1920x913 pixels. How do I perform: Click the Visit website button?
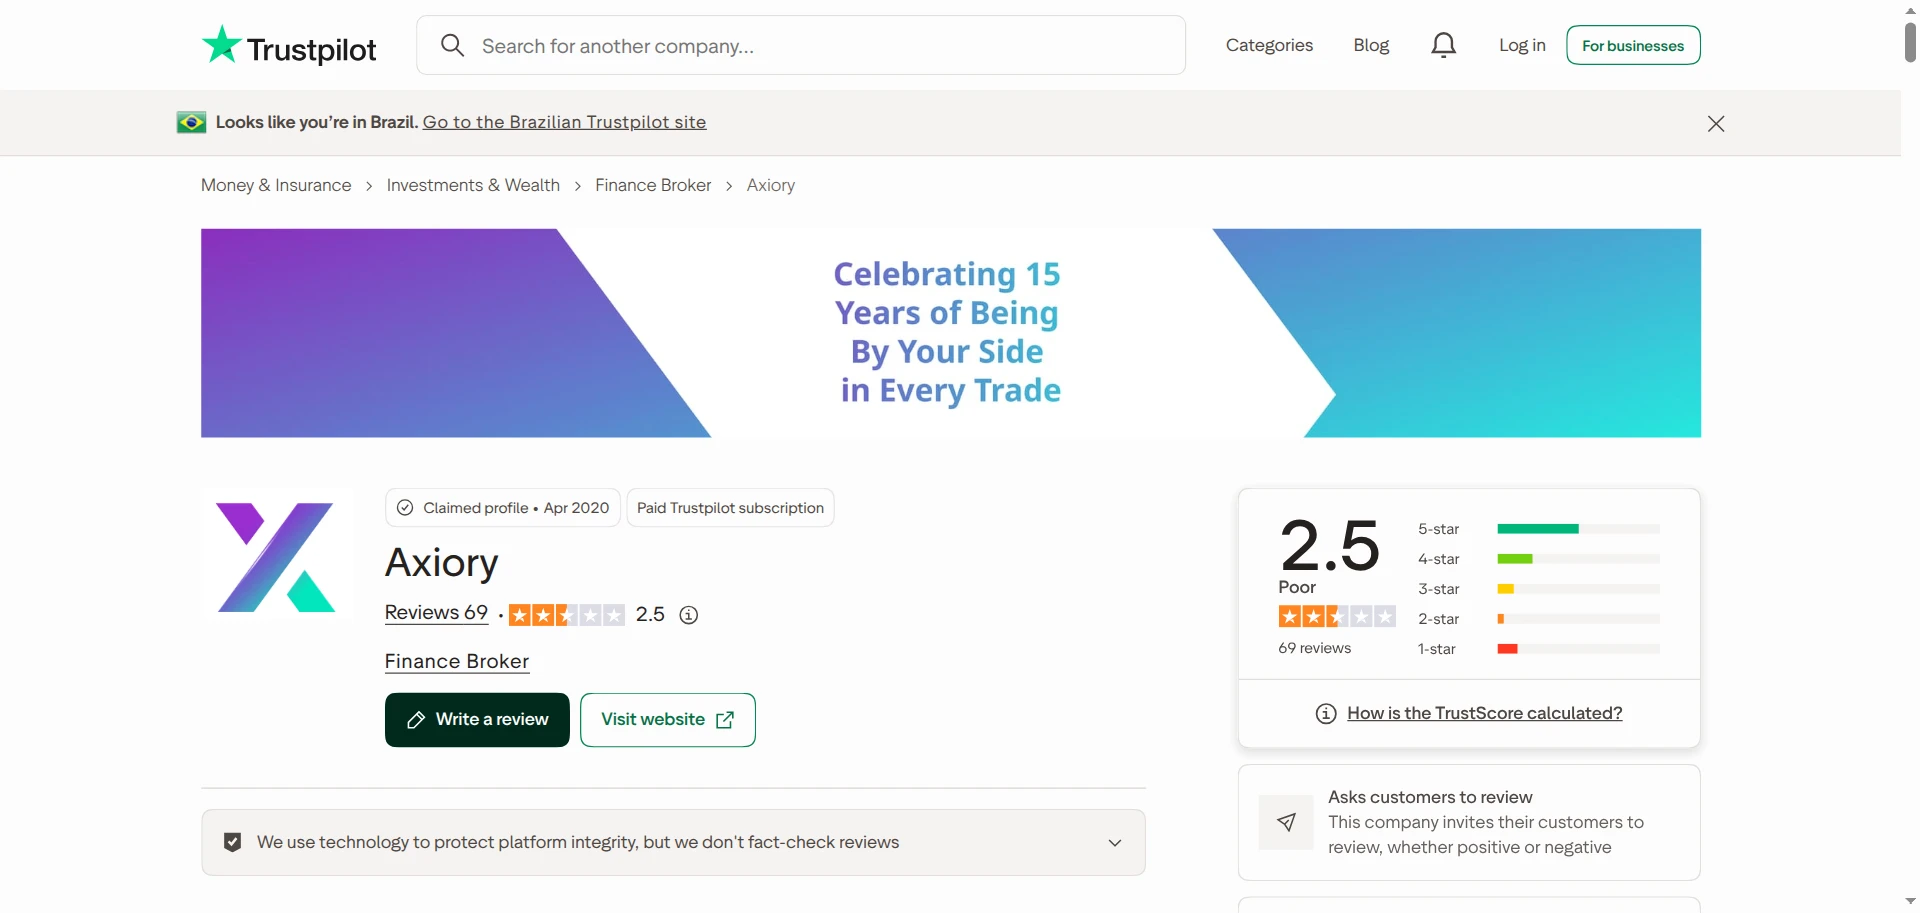[x=668, y=720]
